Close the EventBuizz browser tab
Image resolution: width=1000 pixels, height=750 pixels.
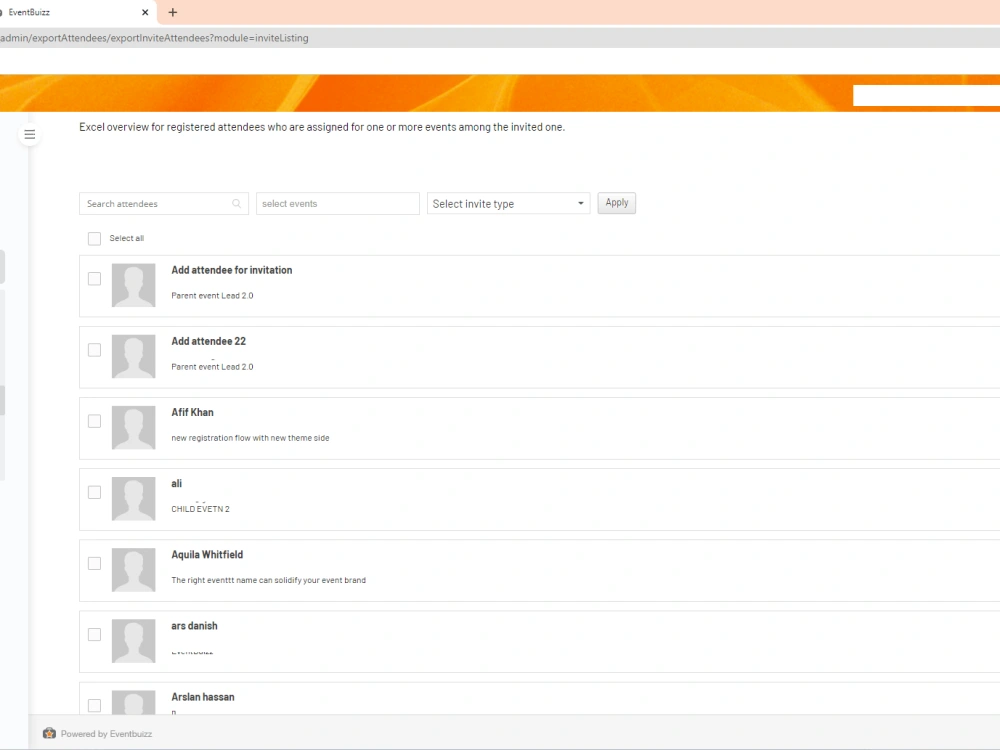pos(145,12)
